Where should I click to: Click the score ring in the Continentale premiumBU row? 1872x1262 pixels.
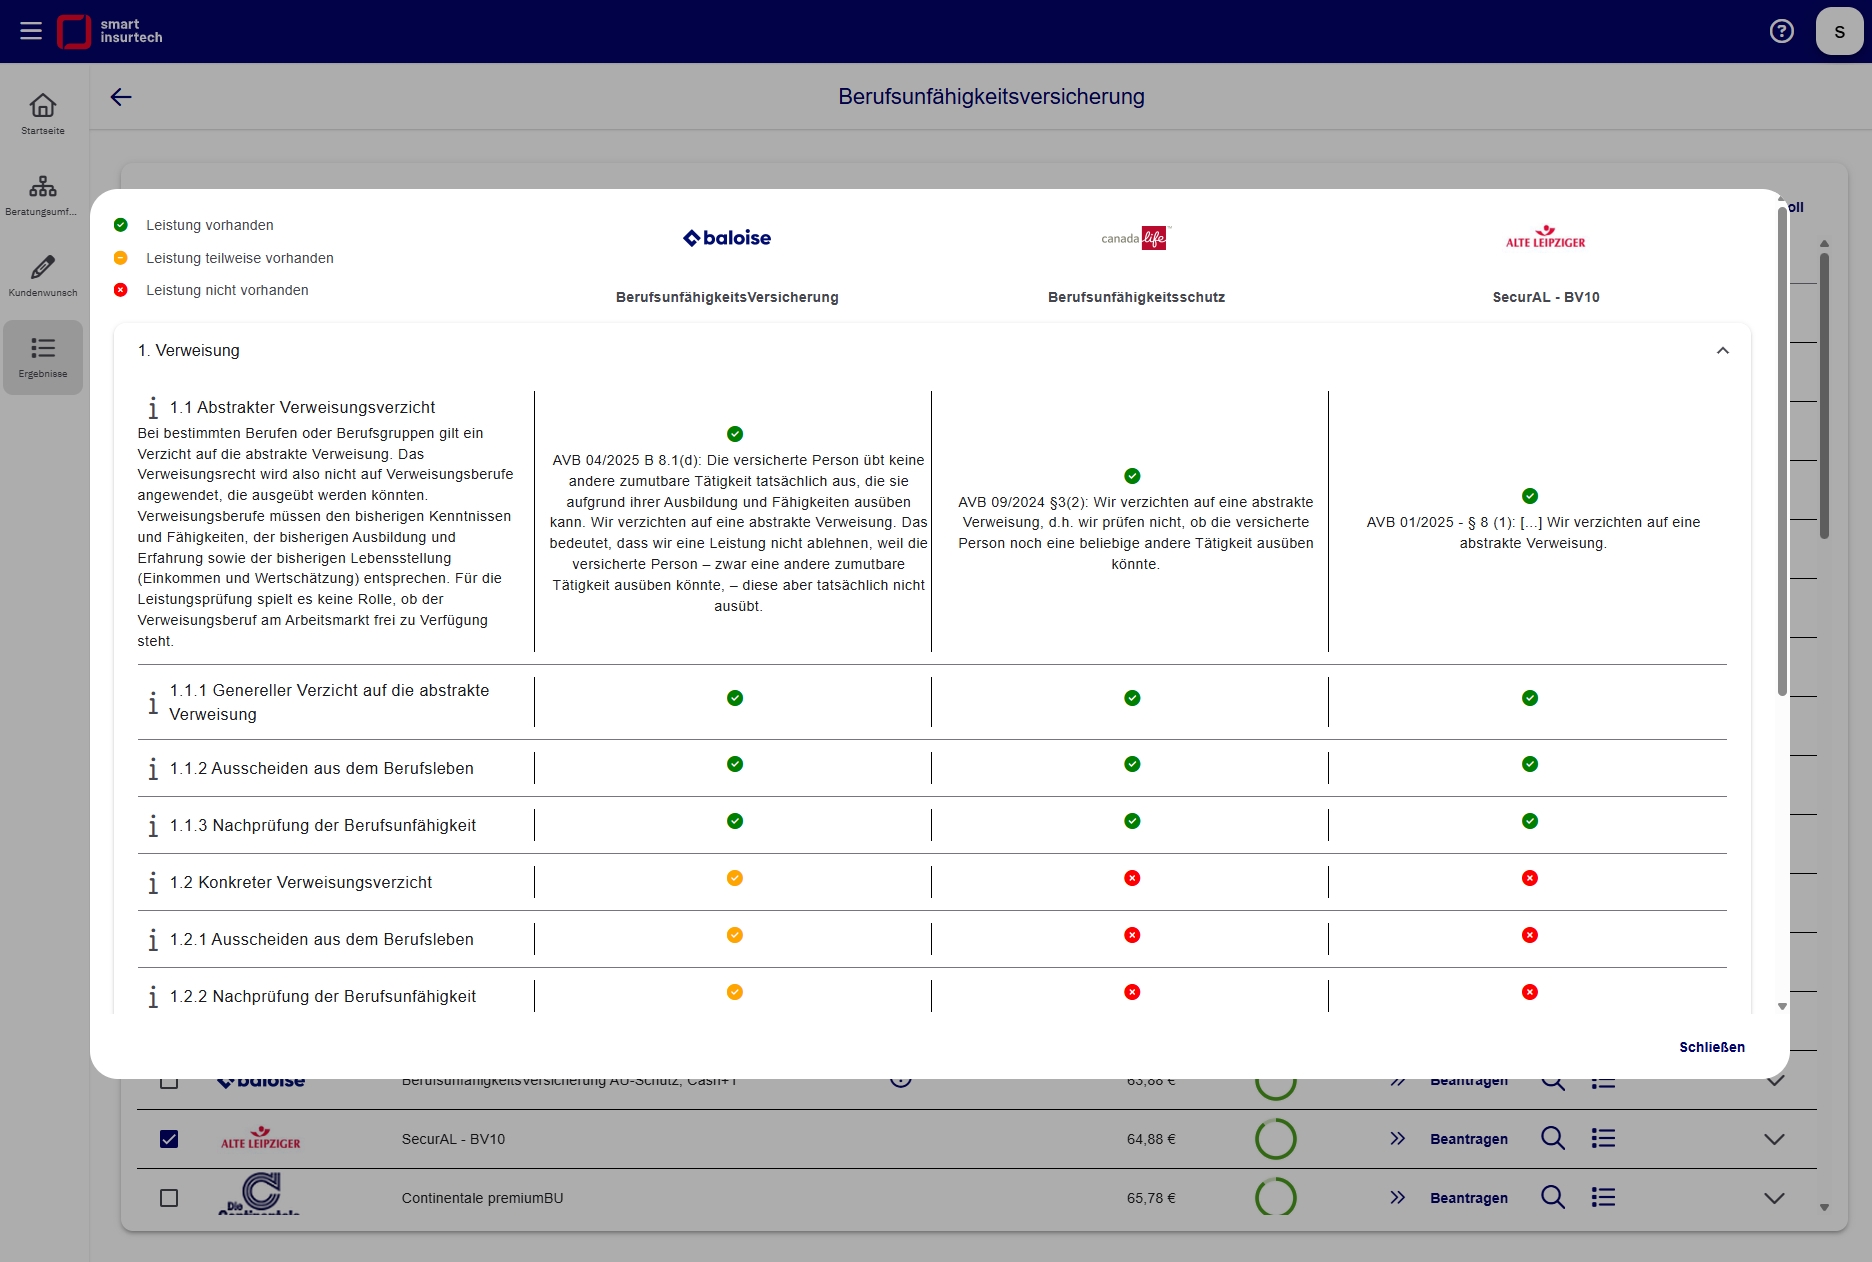tap(1276, 1197)
